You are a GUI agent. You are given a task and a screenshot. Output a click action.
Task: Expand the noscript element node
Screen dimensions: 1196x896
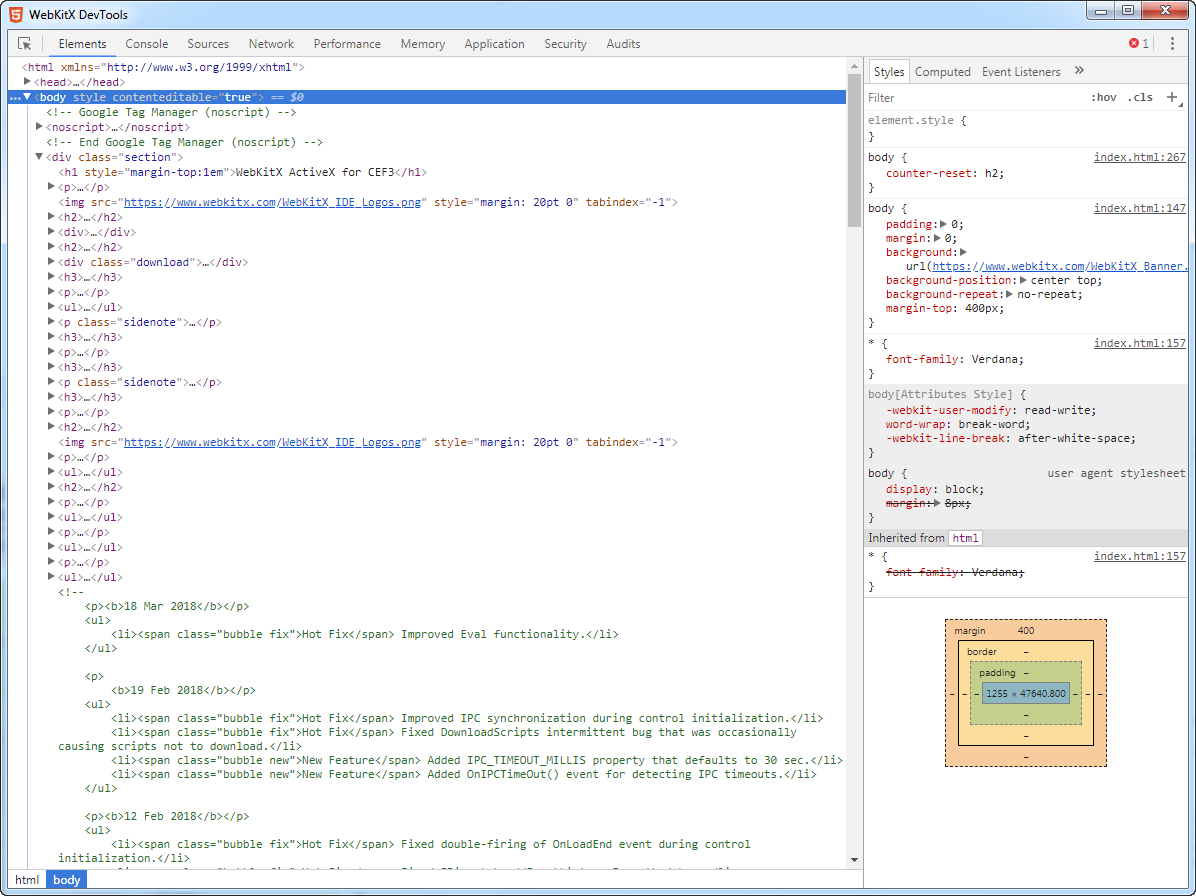pos(39,127)
